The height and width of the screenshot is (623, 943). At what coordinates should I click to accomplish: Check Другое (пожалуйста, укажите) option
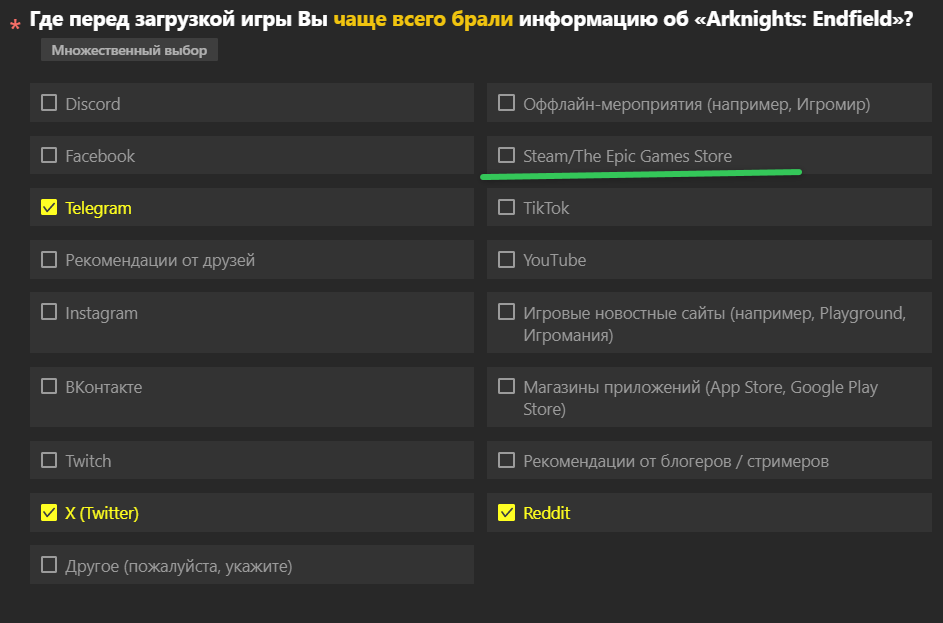(x=49, y=565)
